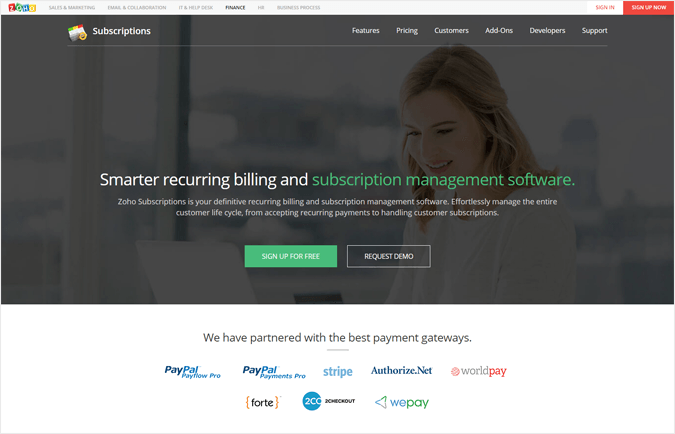675x434 pixels.
Task: Open the Add-Ons nav link
Action: point(499,31)
